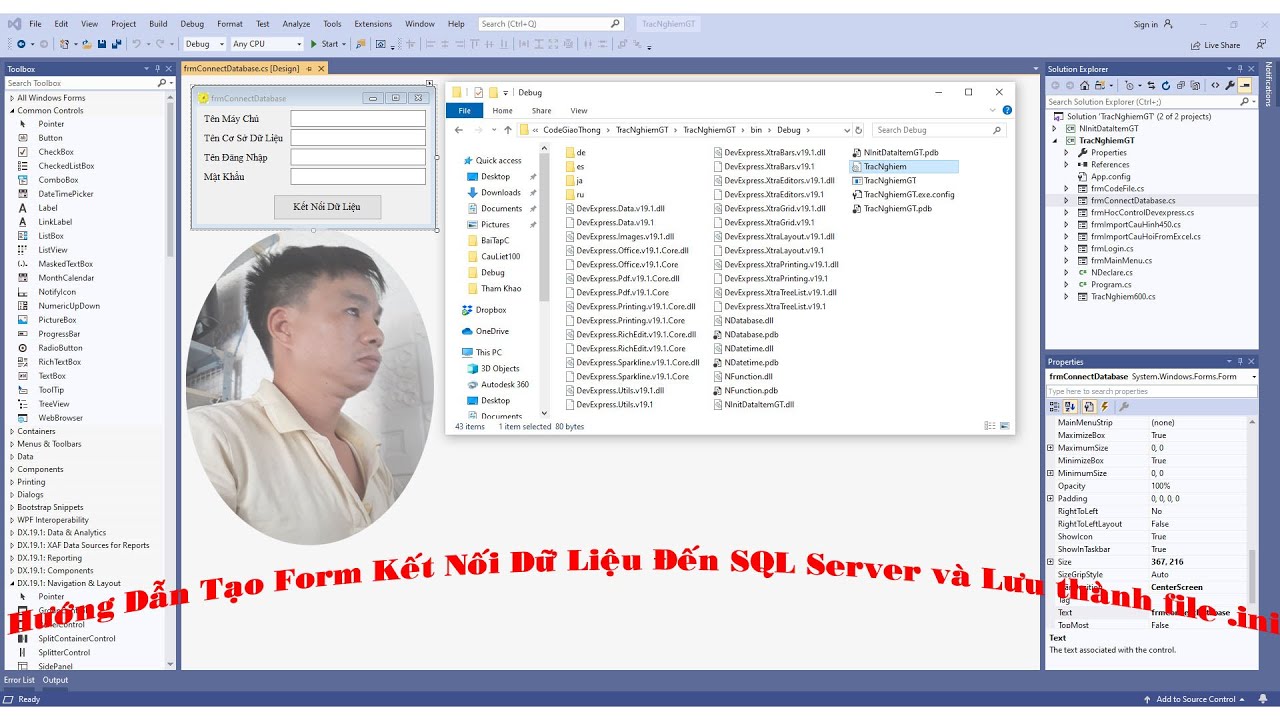Open the Build menu

coord(158,23)
